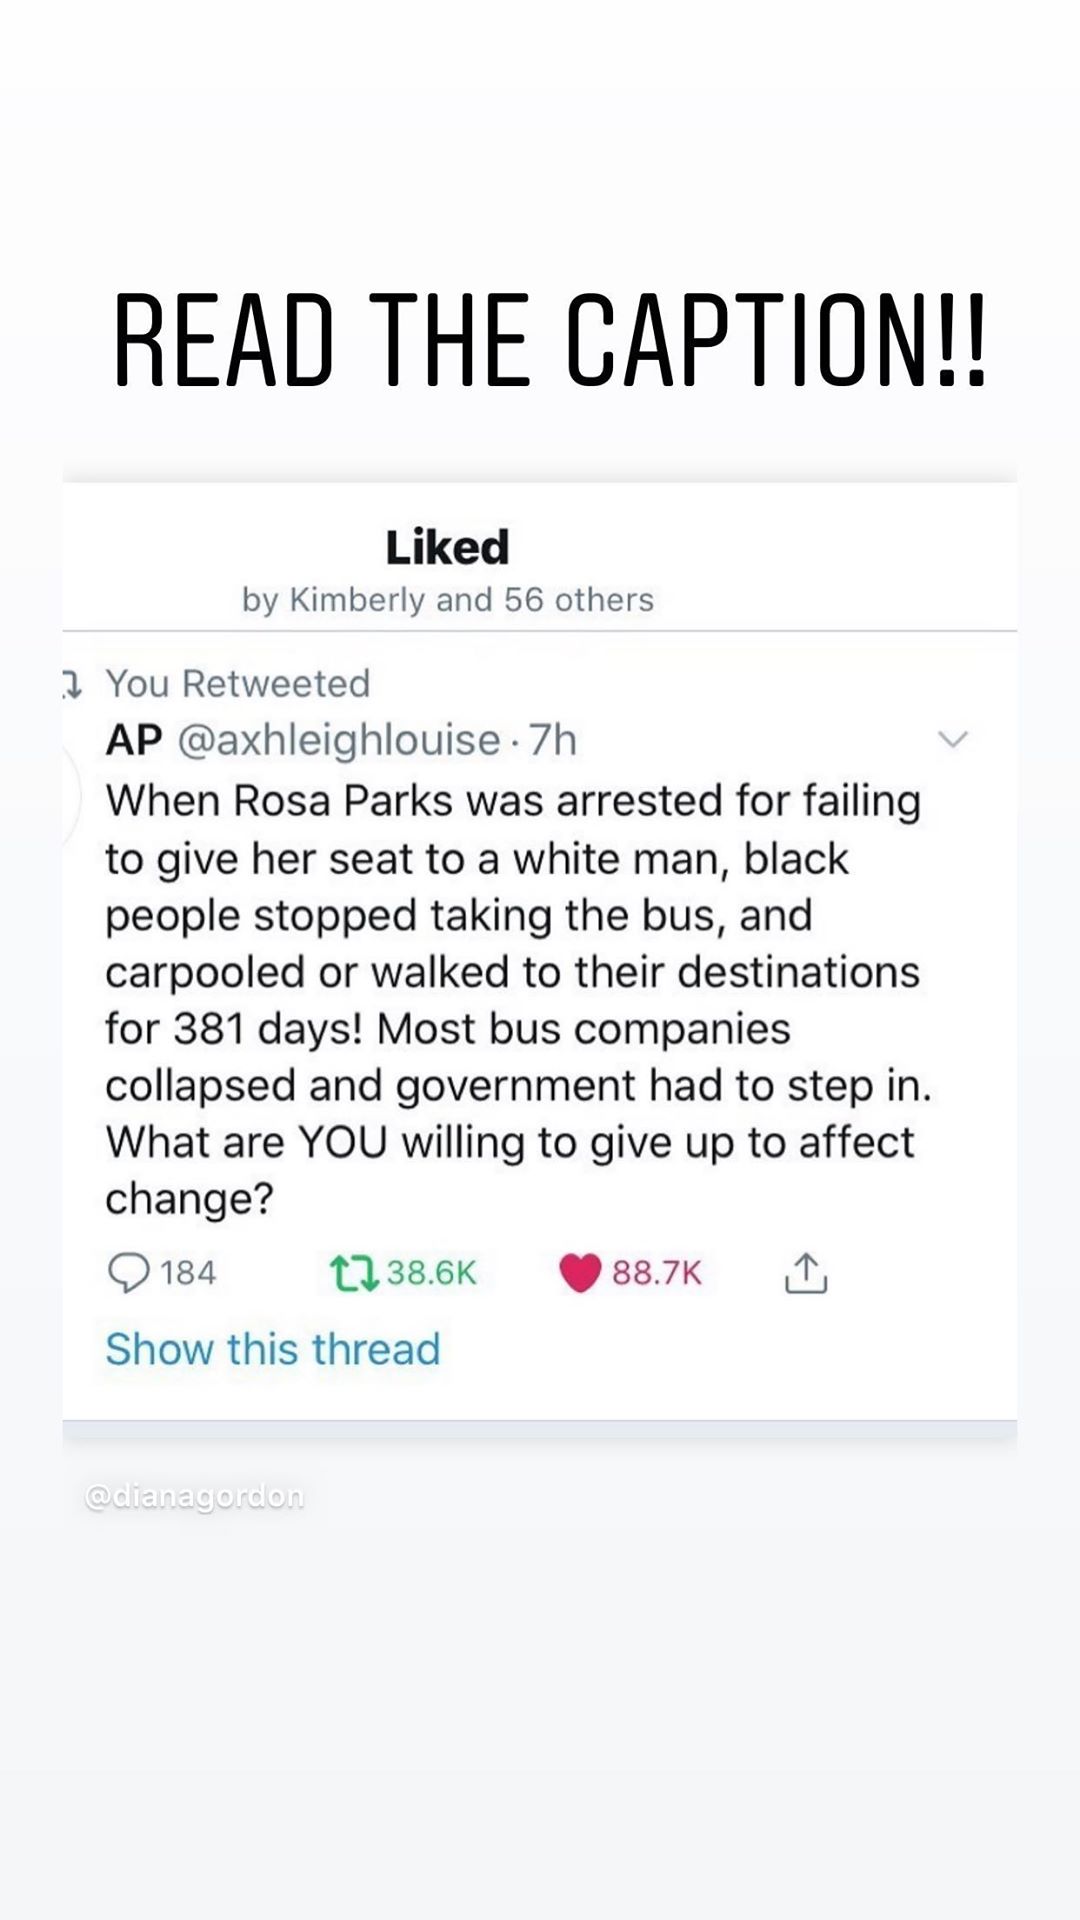Click the AP display name
Viewport: 1080px width, 1920px height.
tap(134, 740)
